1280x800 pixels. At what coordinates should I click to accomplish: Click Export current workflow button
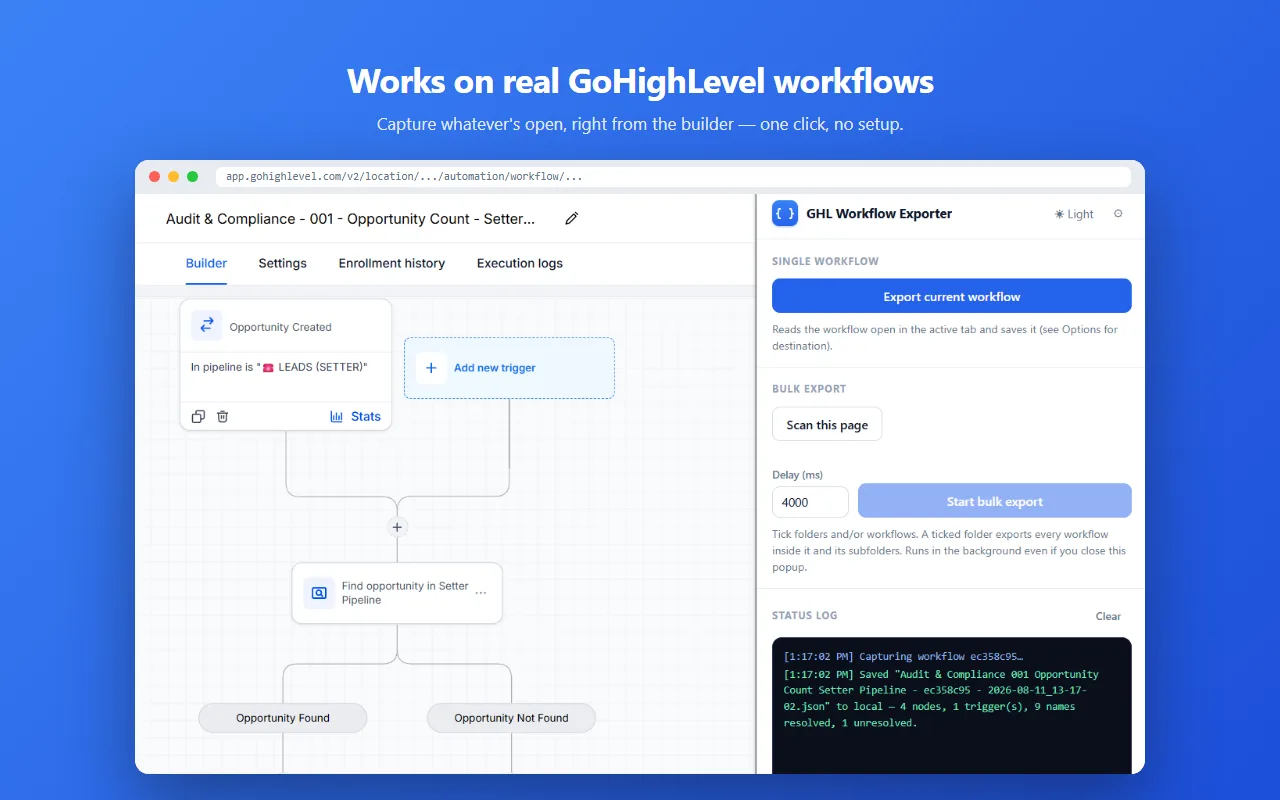point(952,296)
